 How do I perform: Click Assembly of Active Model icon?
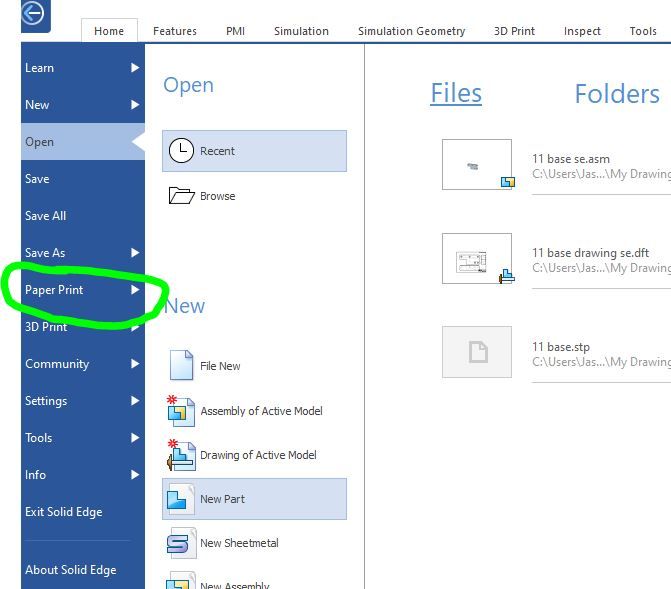(181, 411)
